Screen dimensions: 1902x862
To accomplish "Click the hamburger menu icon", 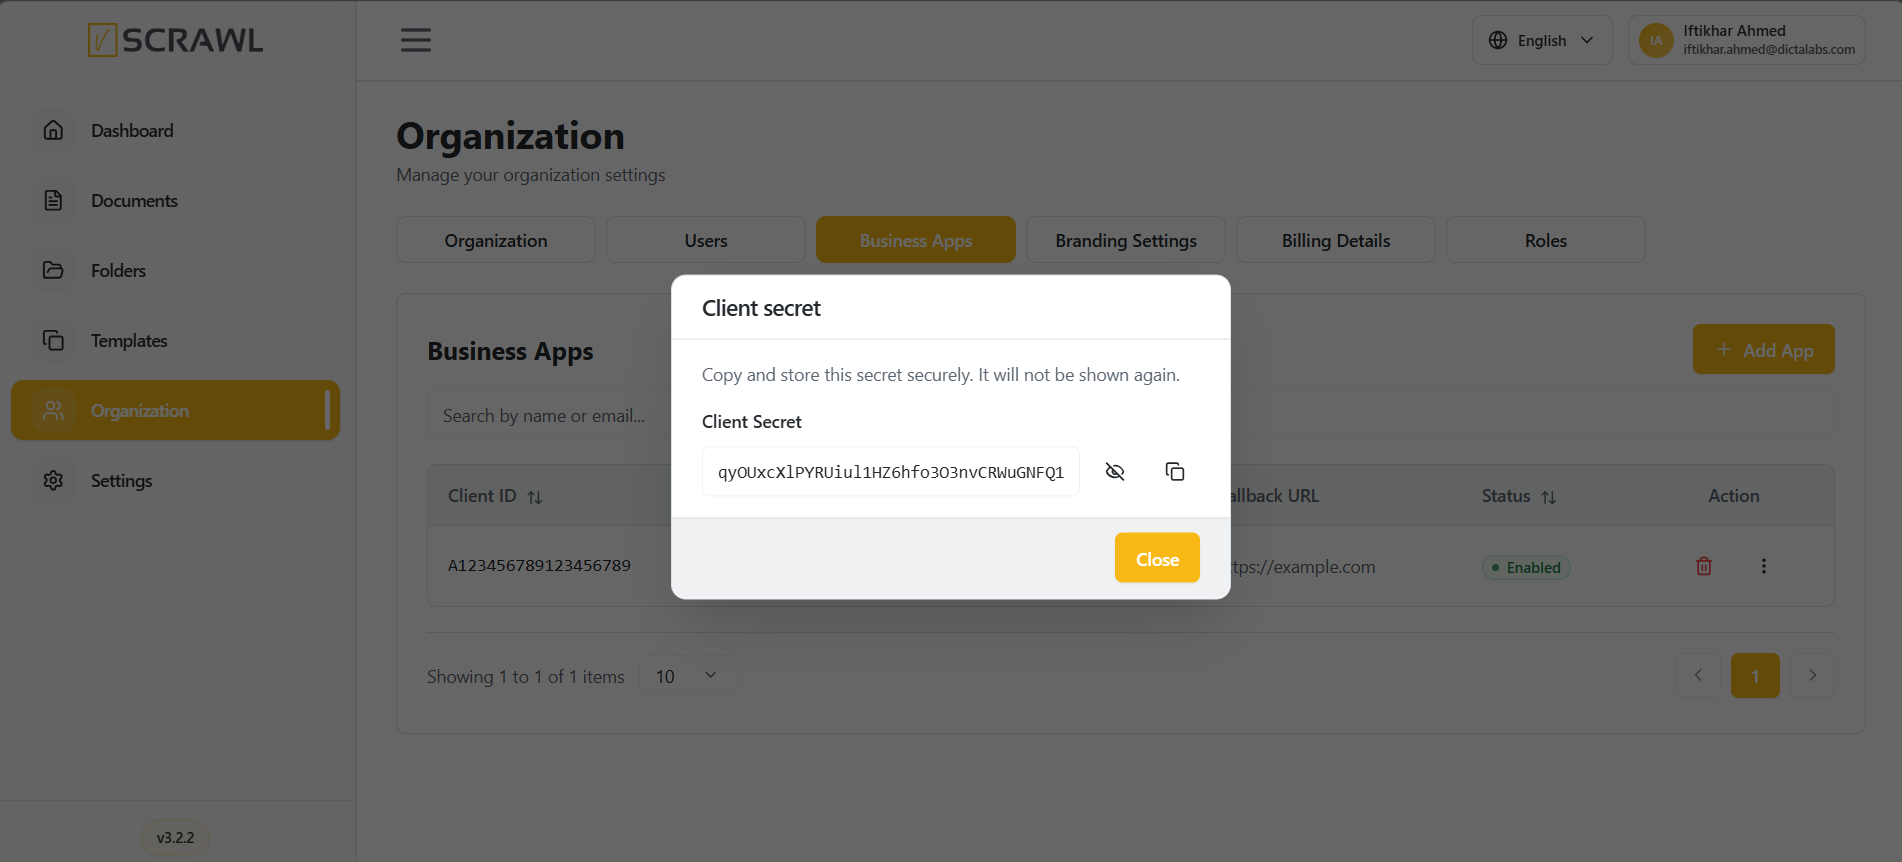I will coord(416,40).
